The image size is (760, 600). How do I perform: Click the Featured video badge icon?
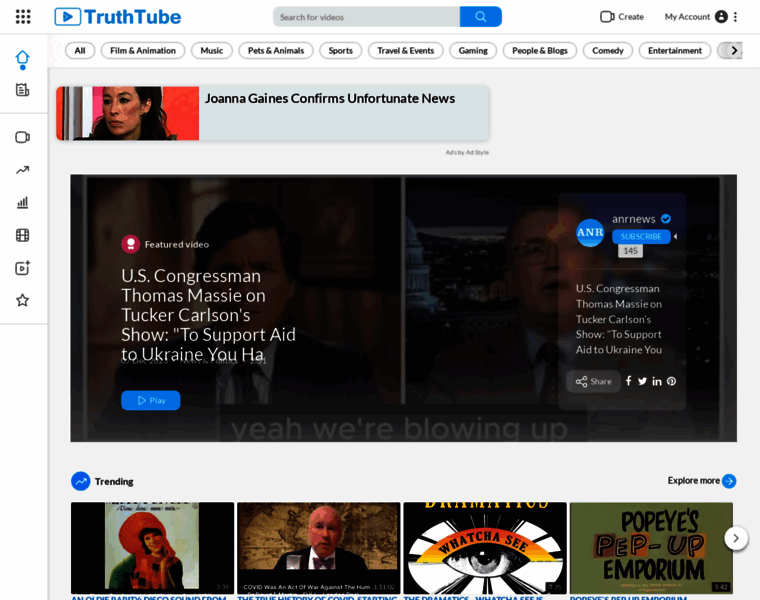coord(130,244)
